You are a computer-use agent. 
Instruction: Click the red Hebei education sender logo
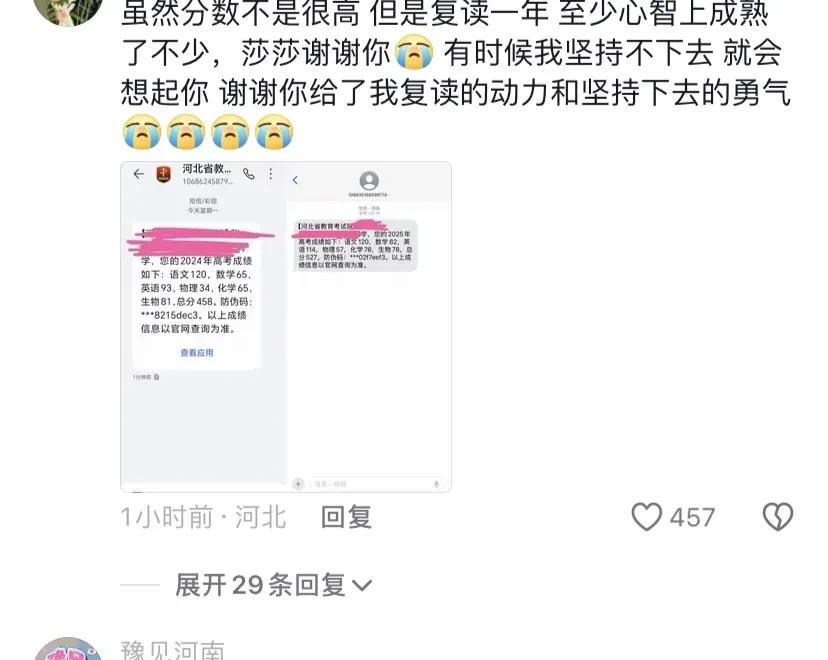[164, 174]
